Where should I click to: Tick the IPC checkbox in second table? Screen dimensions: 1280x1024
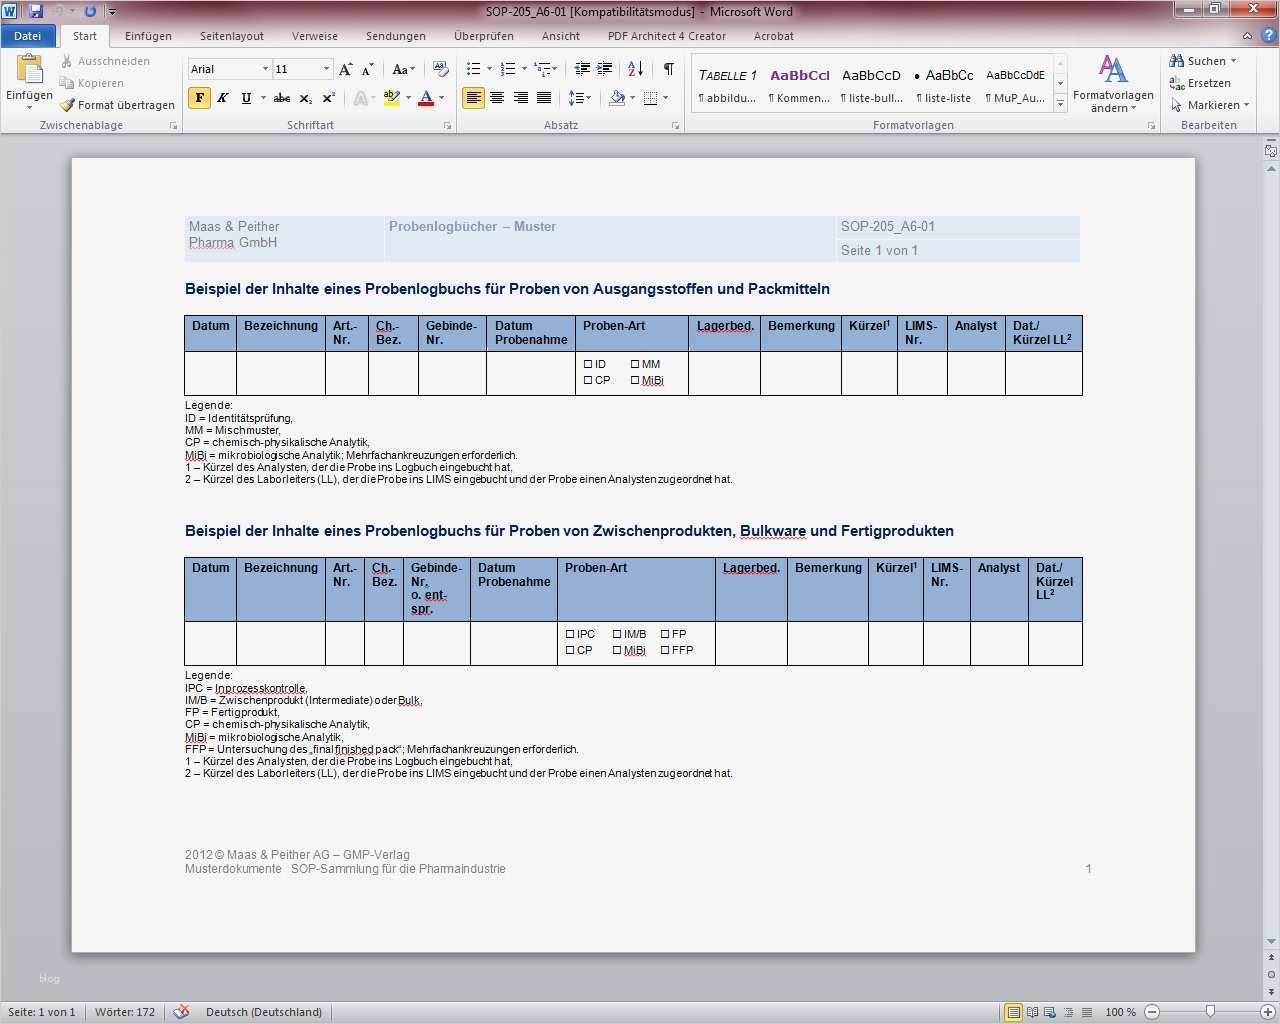pyautogui.click(x=570, y=634)
